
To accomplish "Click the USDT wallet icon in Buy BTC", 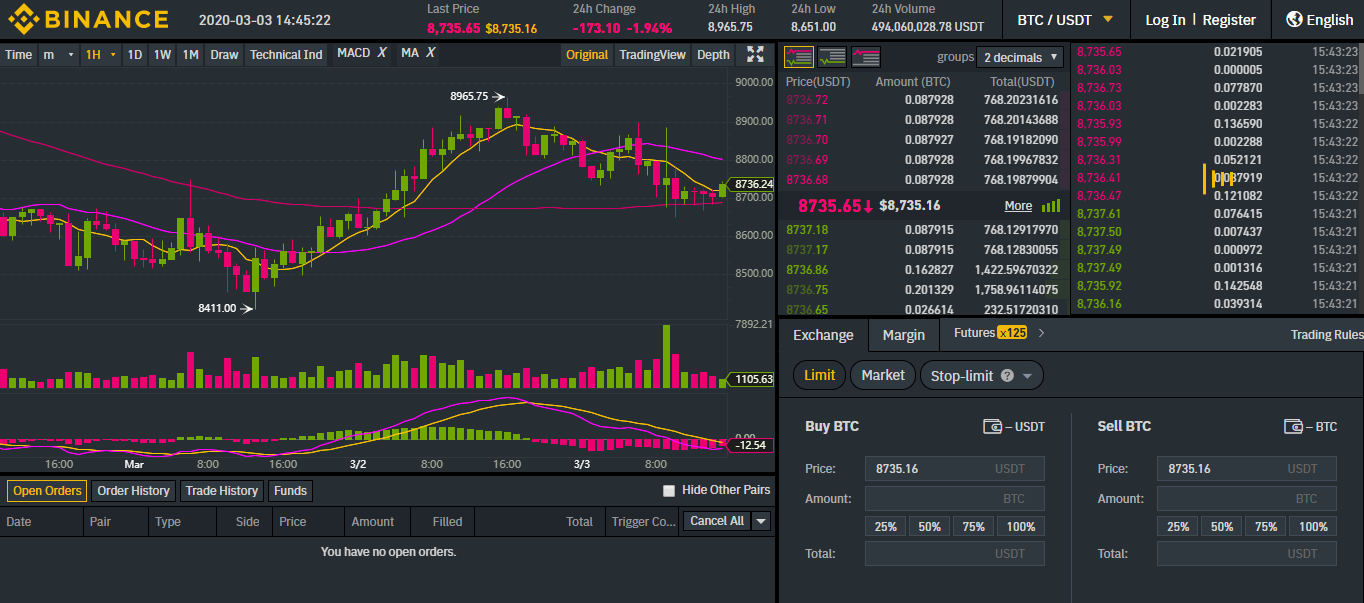I will [993, 427].
